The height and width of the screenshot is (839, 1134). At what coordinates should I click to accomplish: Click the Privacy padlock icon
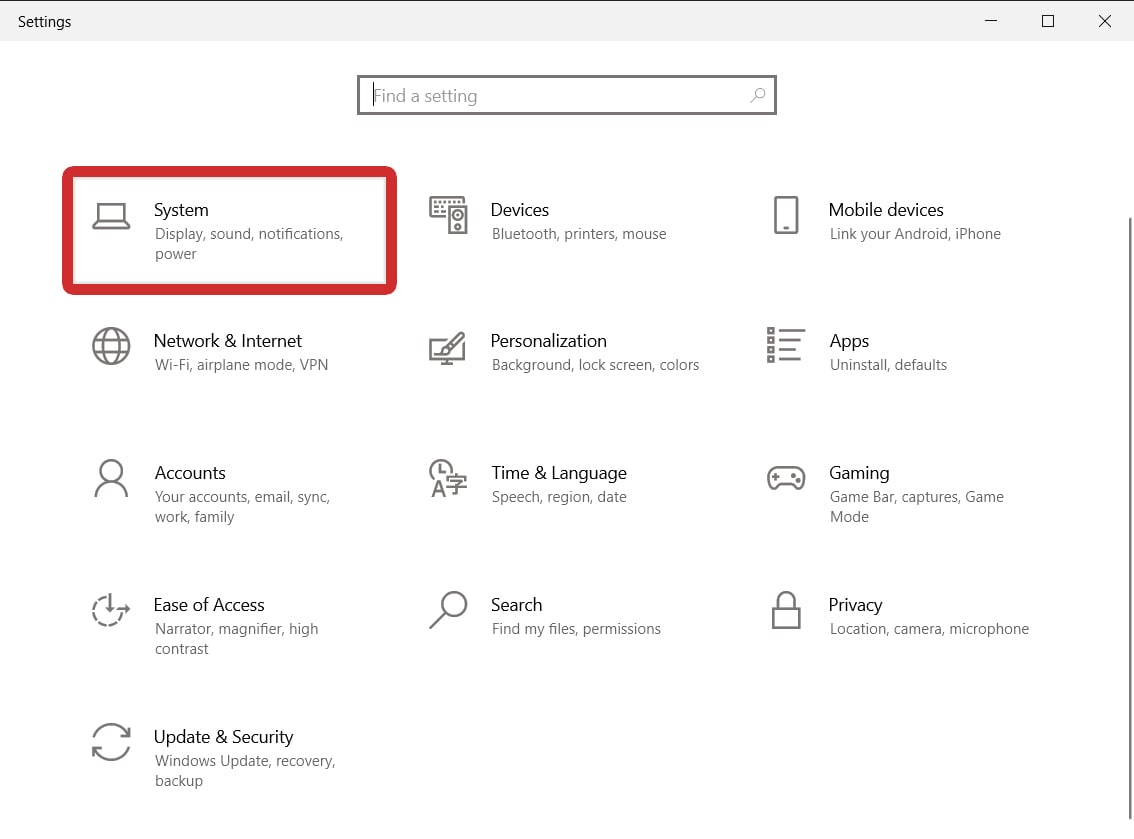pos(786,610)
